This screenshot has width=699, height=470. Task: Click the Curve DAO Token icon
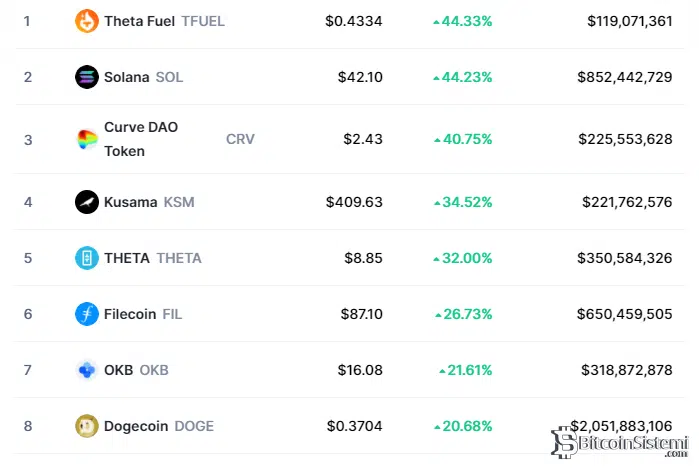coord(87,140)
